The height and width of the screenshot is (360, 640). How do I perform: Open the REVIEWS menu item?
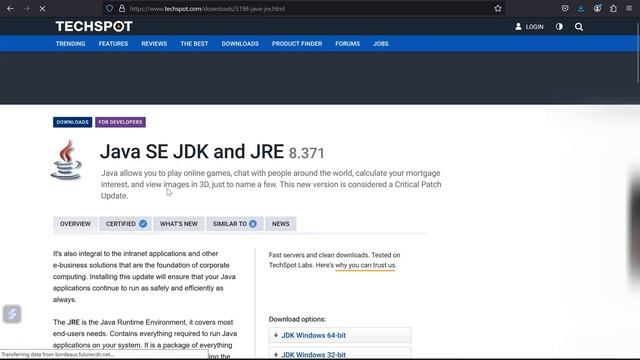tap(154, 44)
